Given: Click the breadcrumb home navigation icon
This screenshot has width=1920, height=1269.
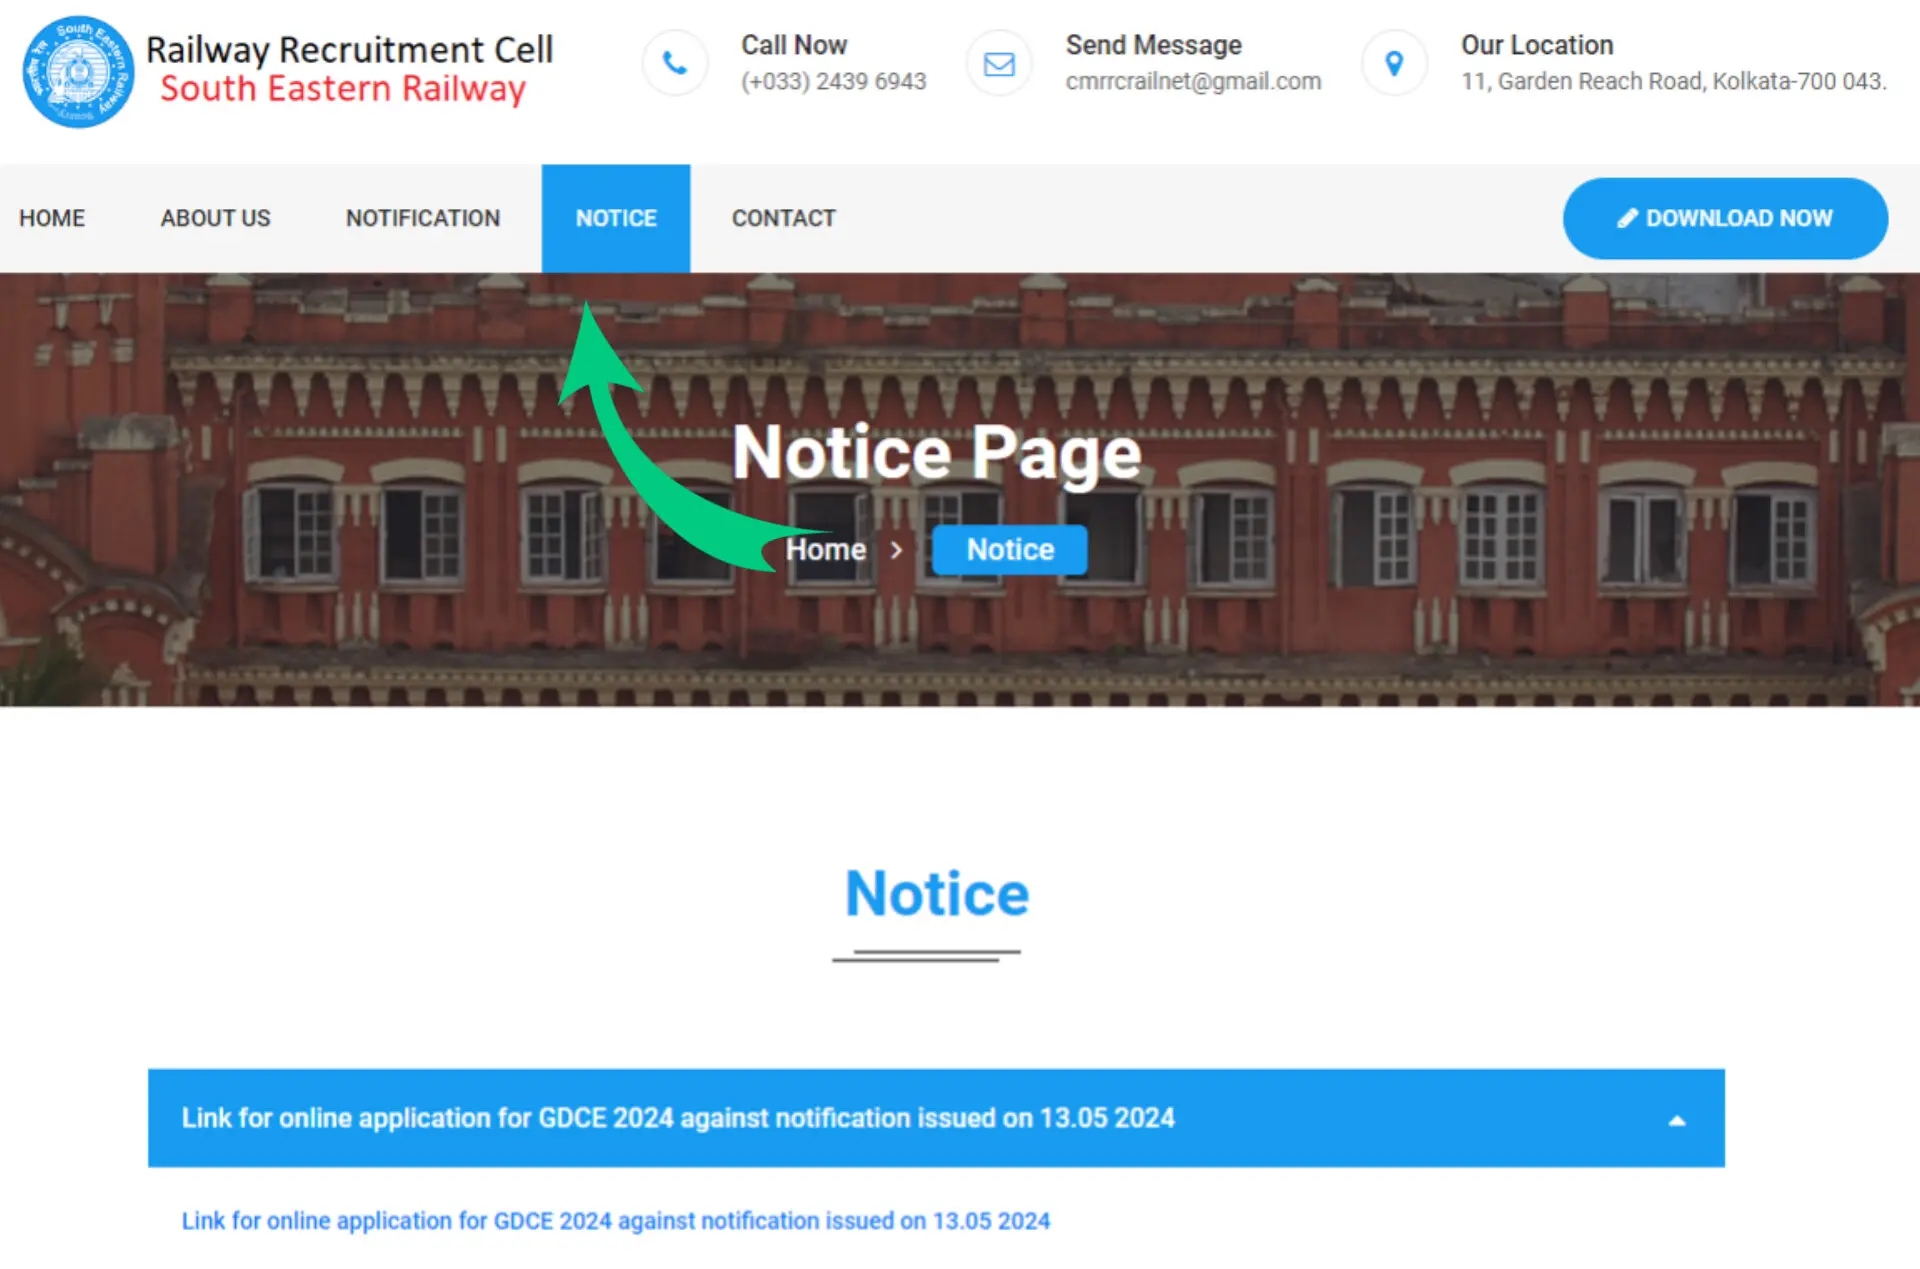Looking at the screenshot, I should pos(823,548).
